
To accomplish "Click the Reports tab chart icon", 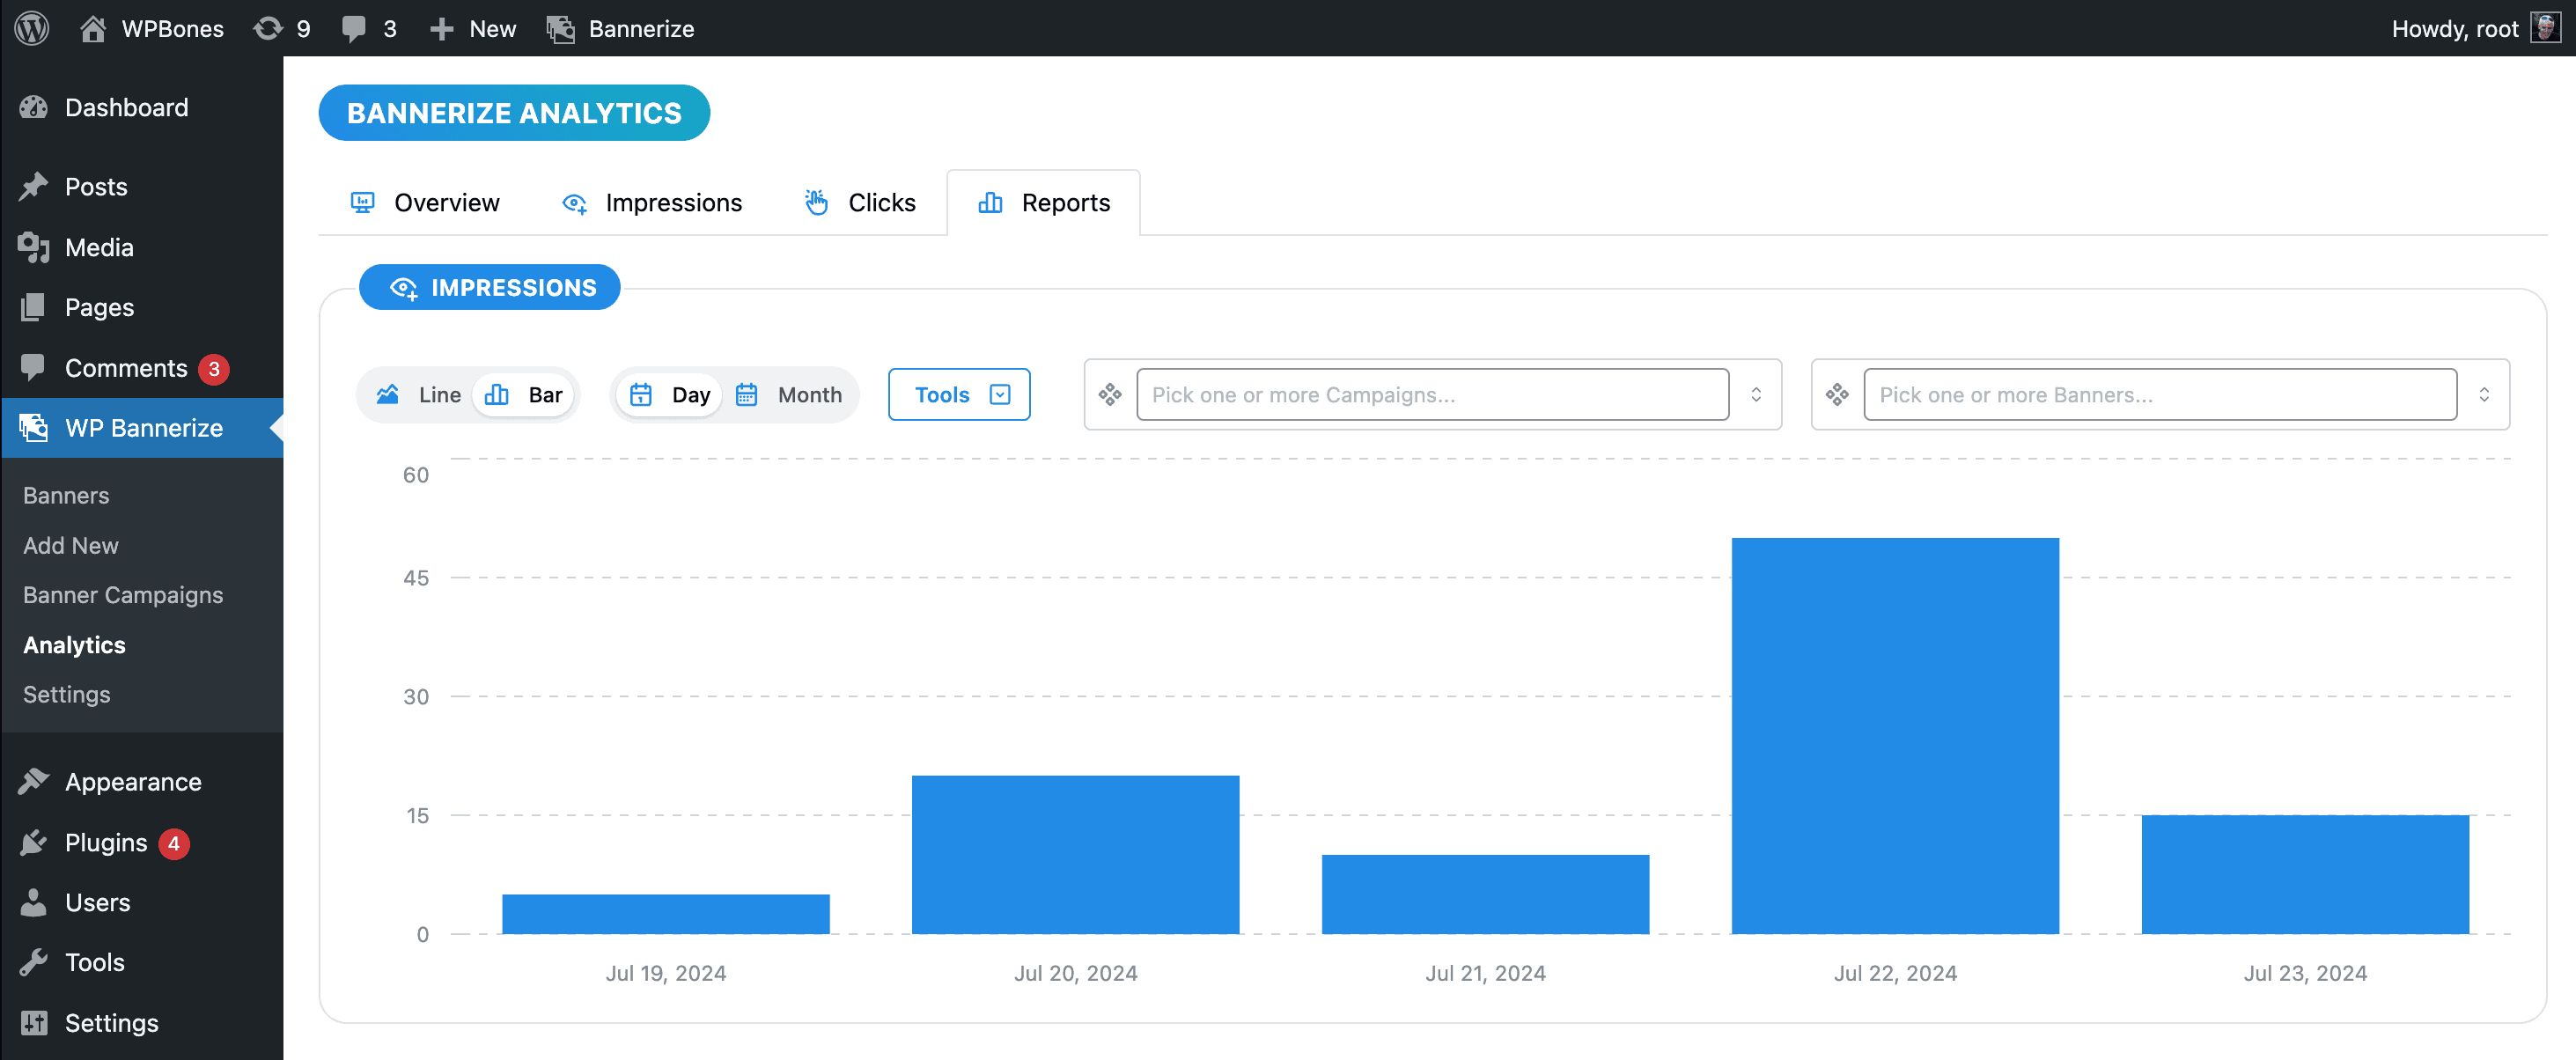I will [990, 203].
